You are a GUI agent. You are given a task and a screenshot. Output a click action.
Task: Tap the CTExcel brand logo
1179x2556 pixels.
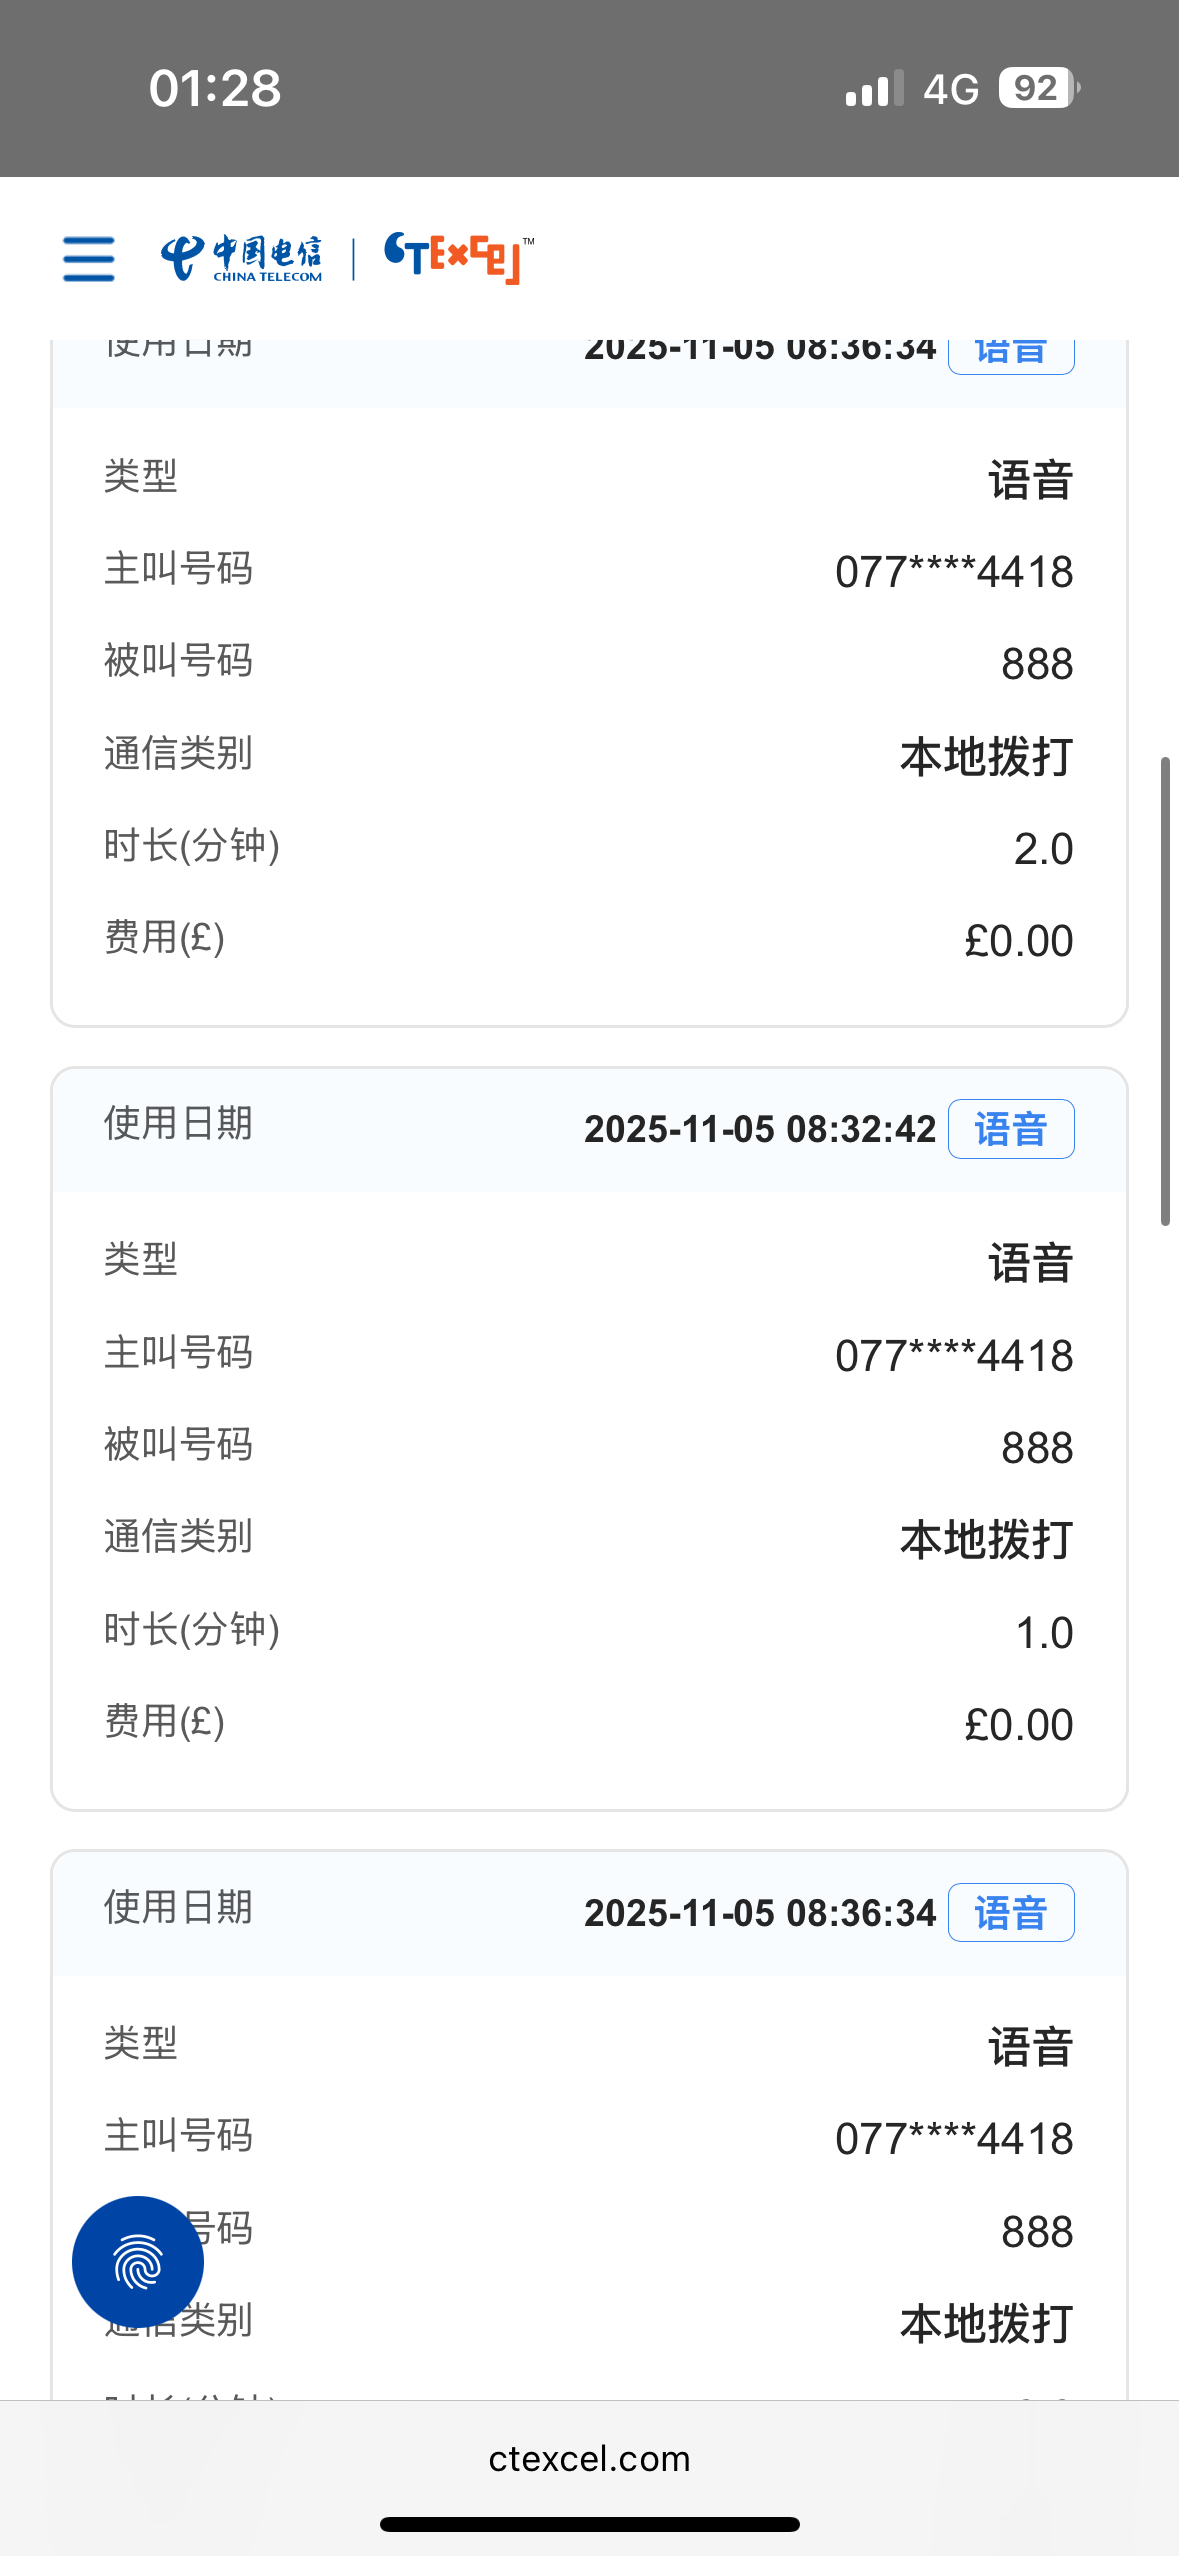(x=458, y=258)
